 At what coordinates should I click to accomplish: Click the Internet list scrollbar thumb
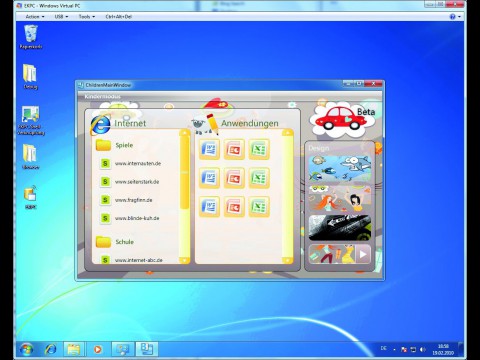[185, 173]
